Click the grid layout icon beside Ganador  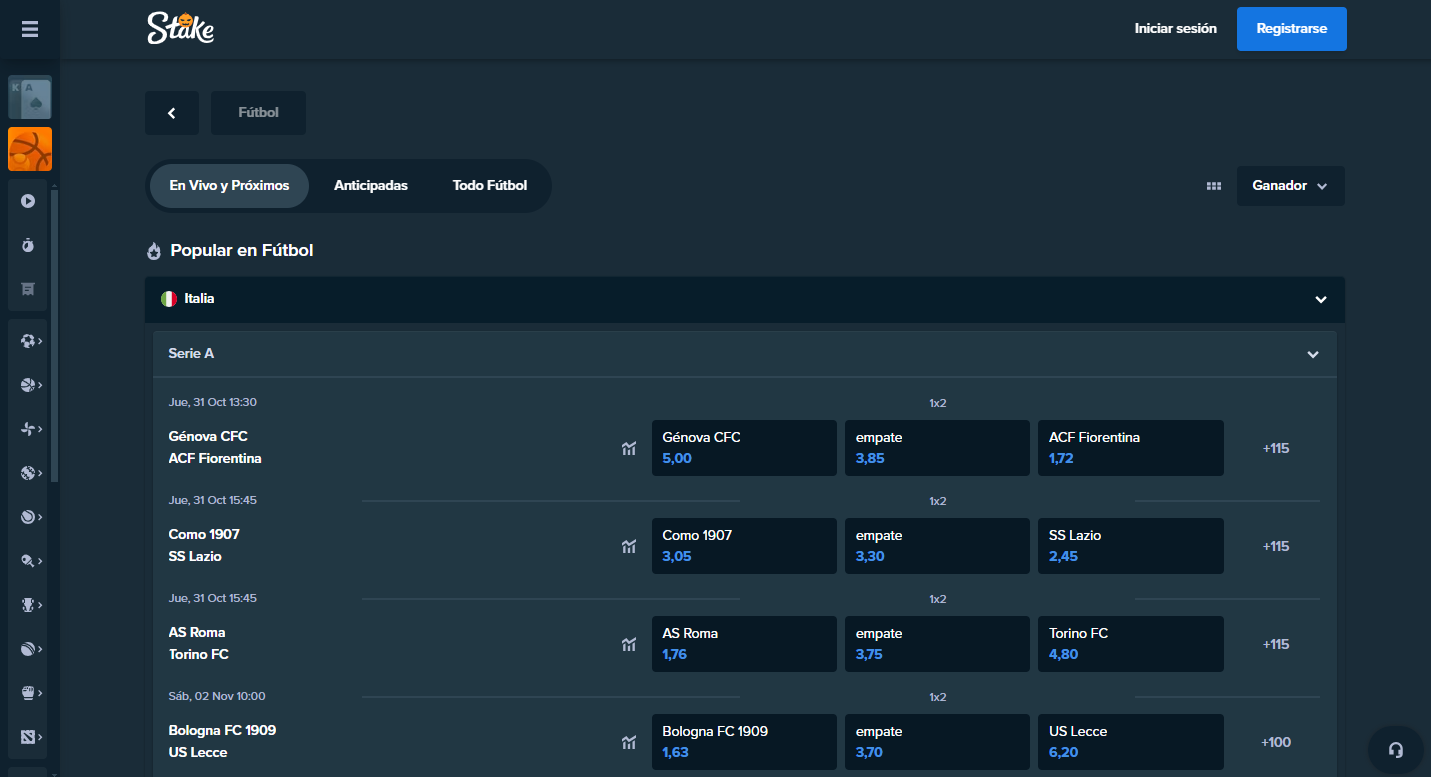tap(1214, 186)
